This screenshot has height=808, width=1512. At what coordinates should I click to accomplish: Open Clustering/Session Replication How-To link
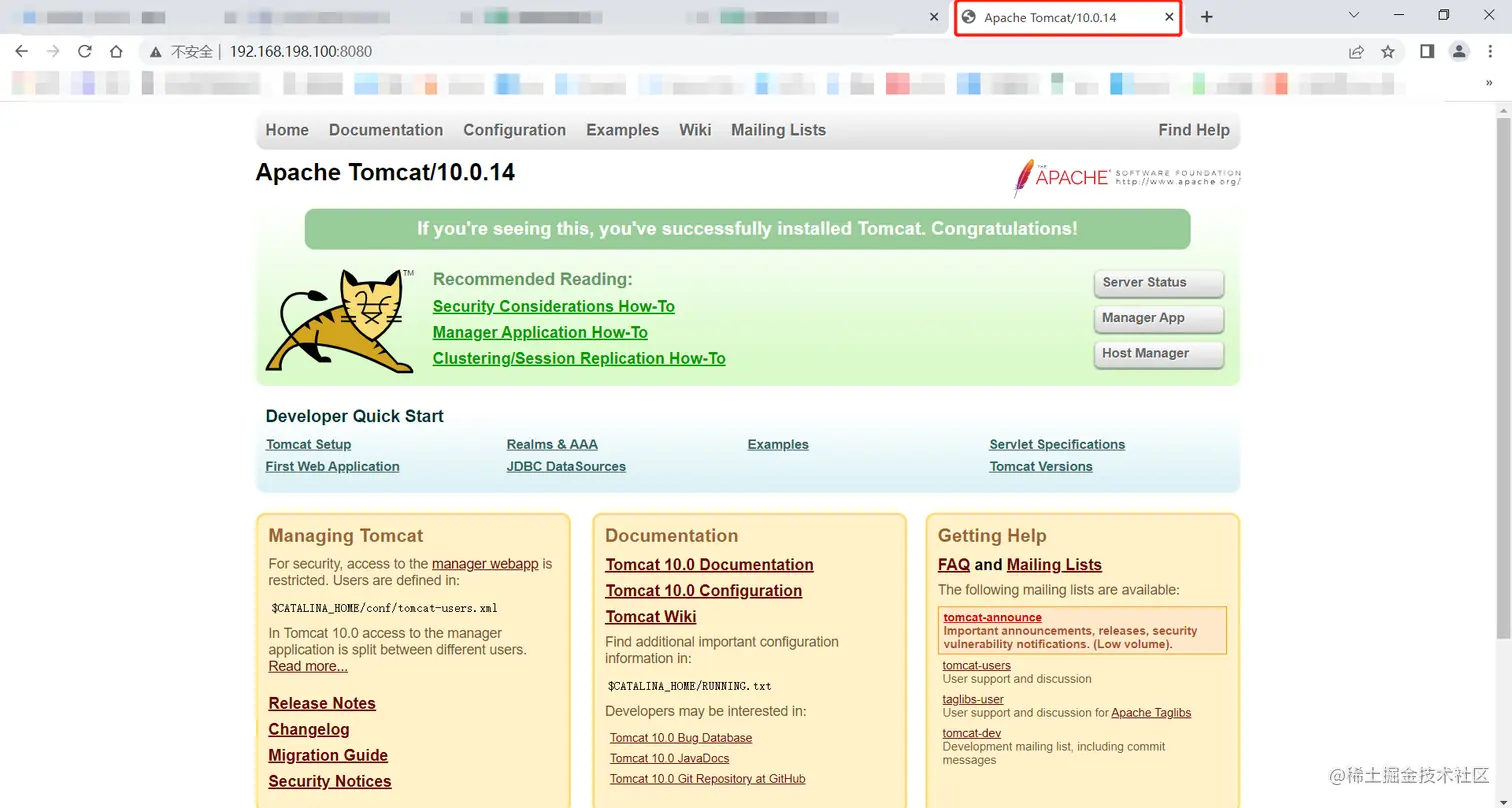(x=579, y=358)
